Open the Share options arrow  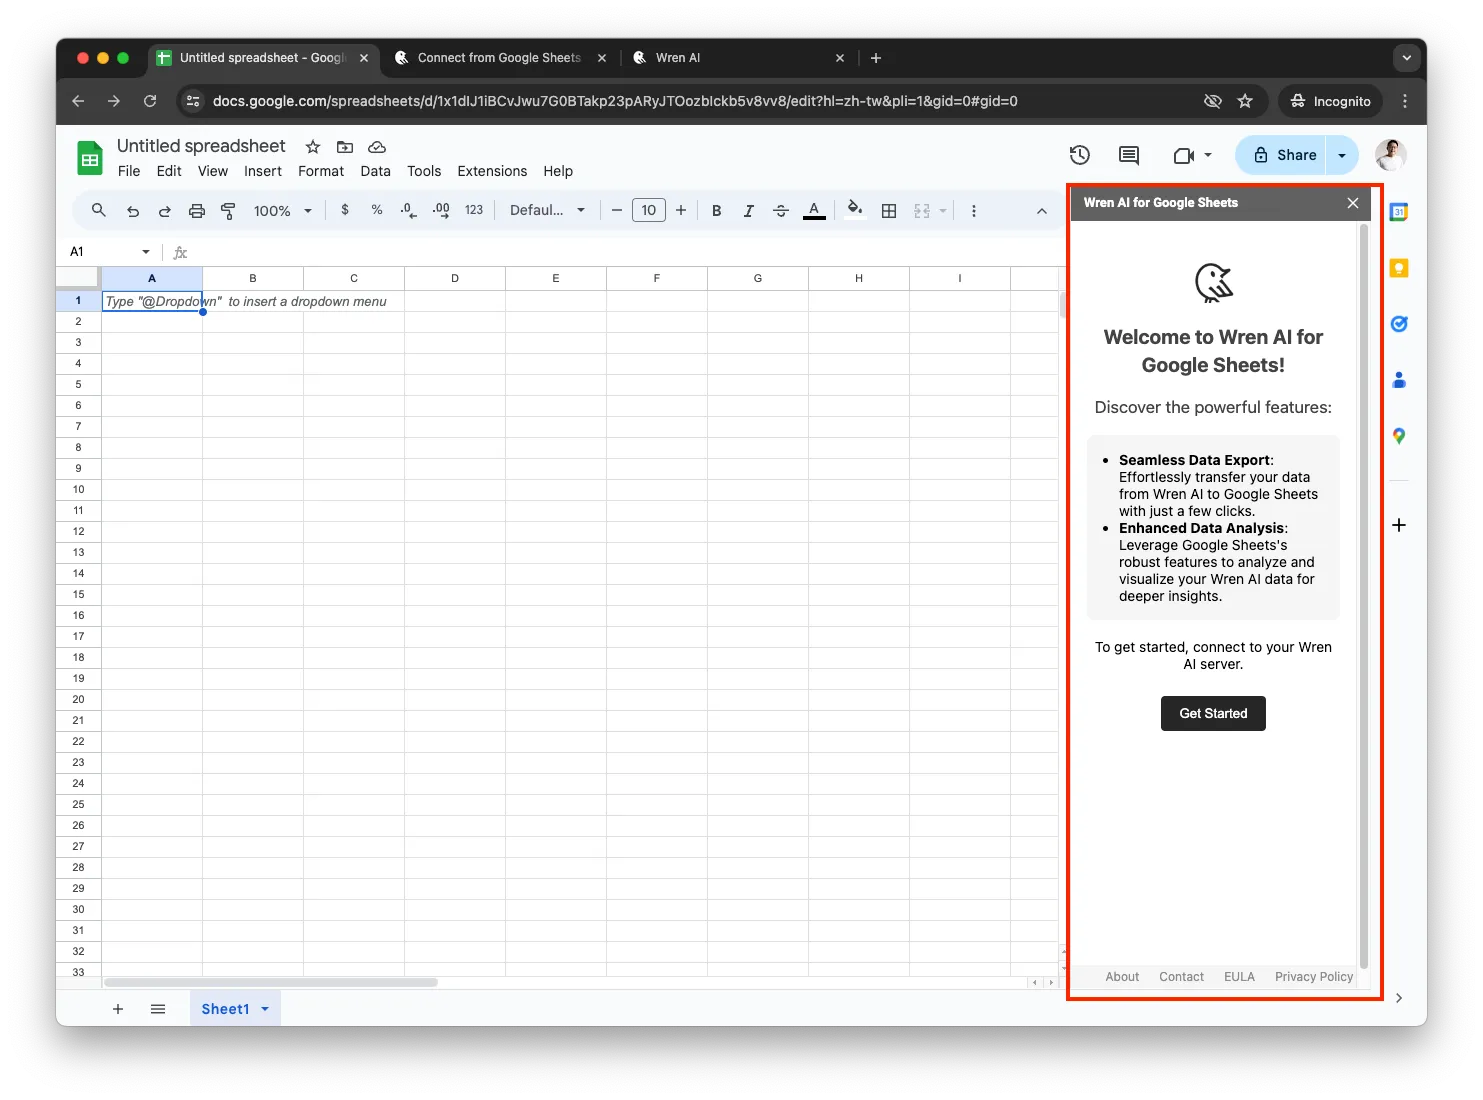[x=1342, y=155]
